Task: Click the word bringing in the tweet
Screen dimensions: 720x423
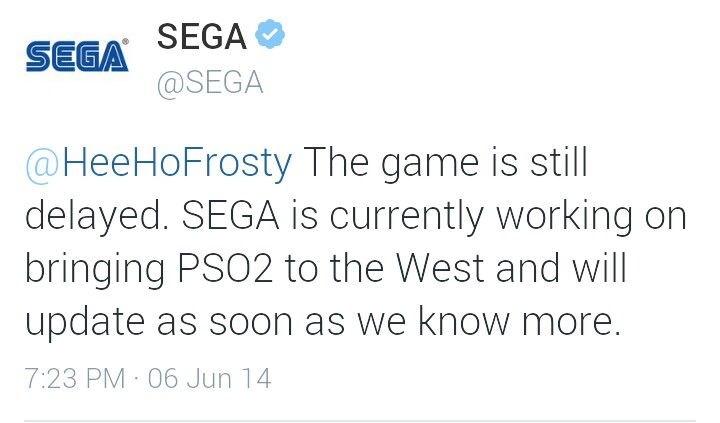Action: click(95, 270)
